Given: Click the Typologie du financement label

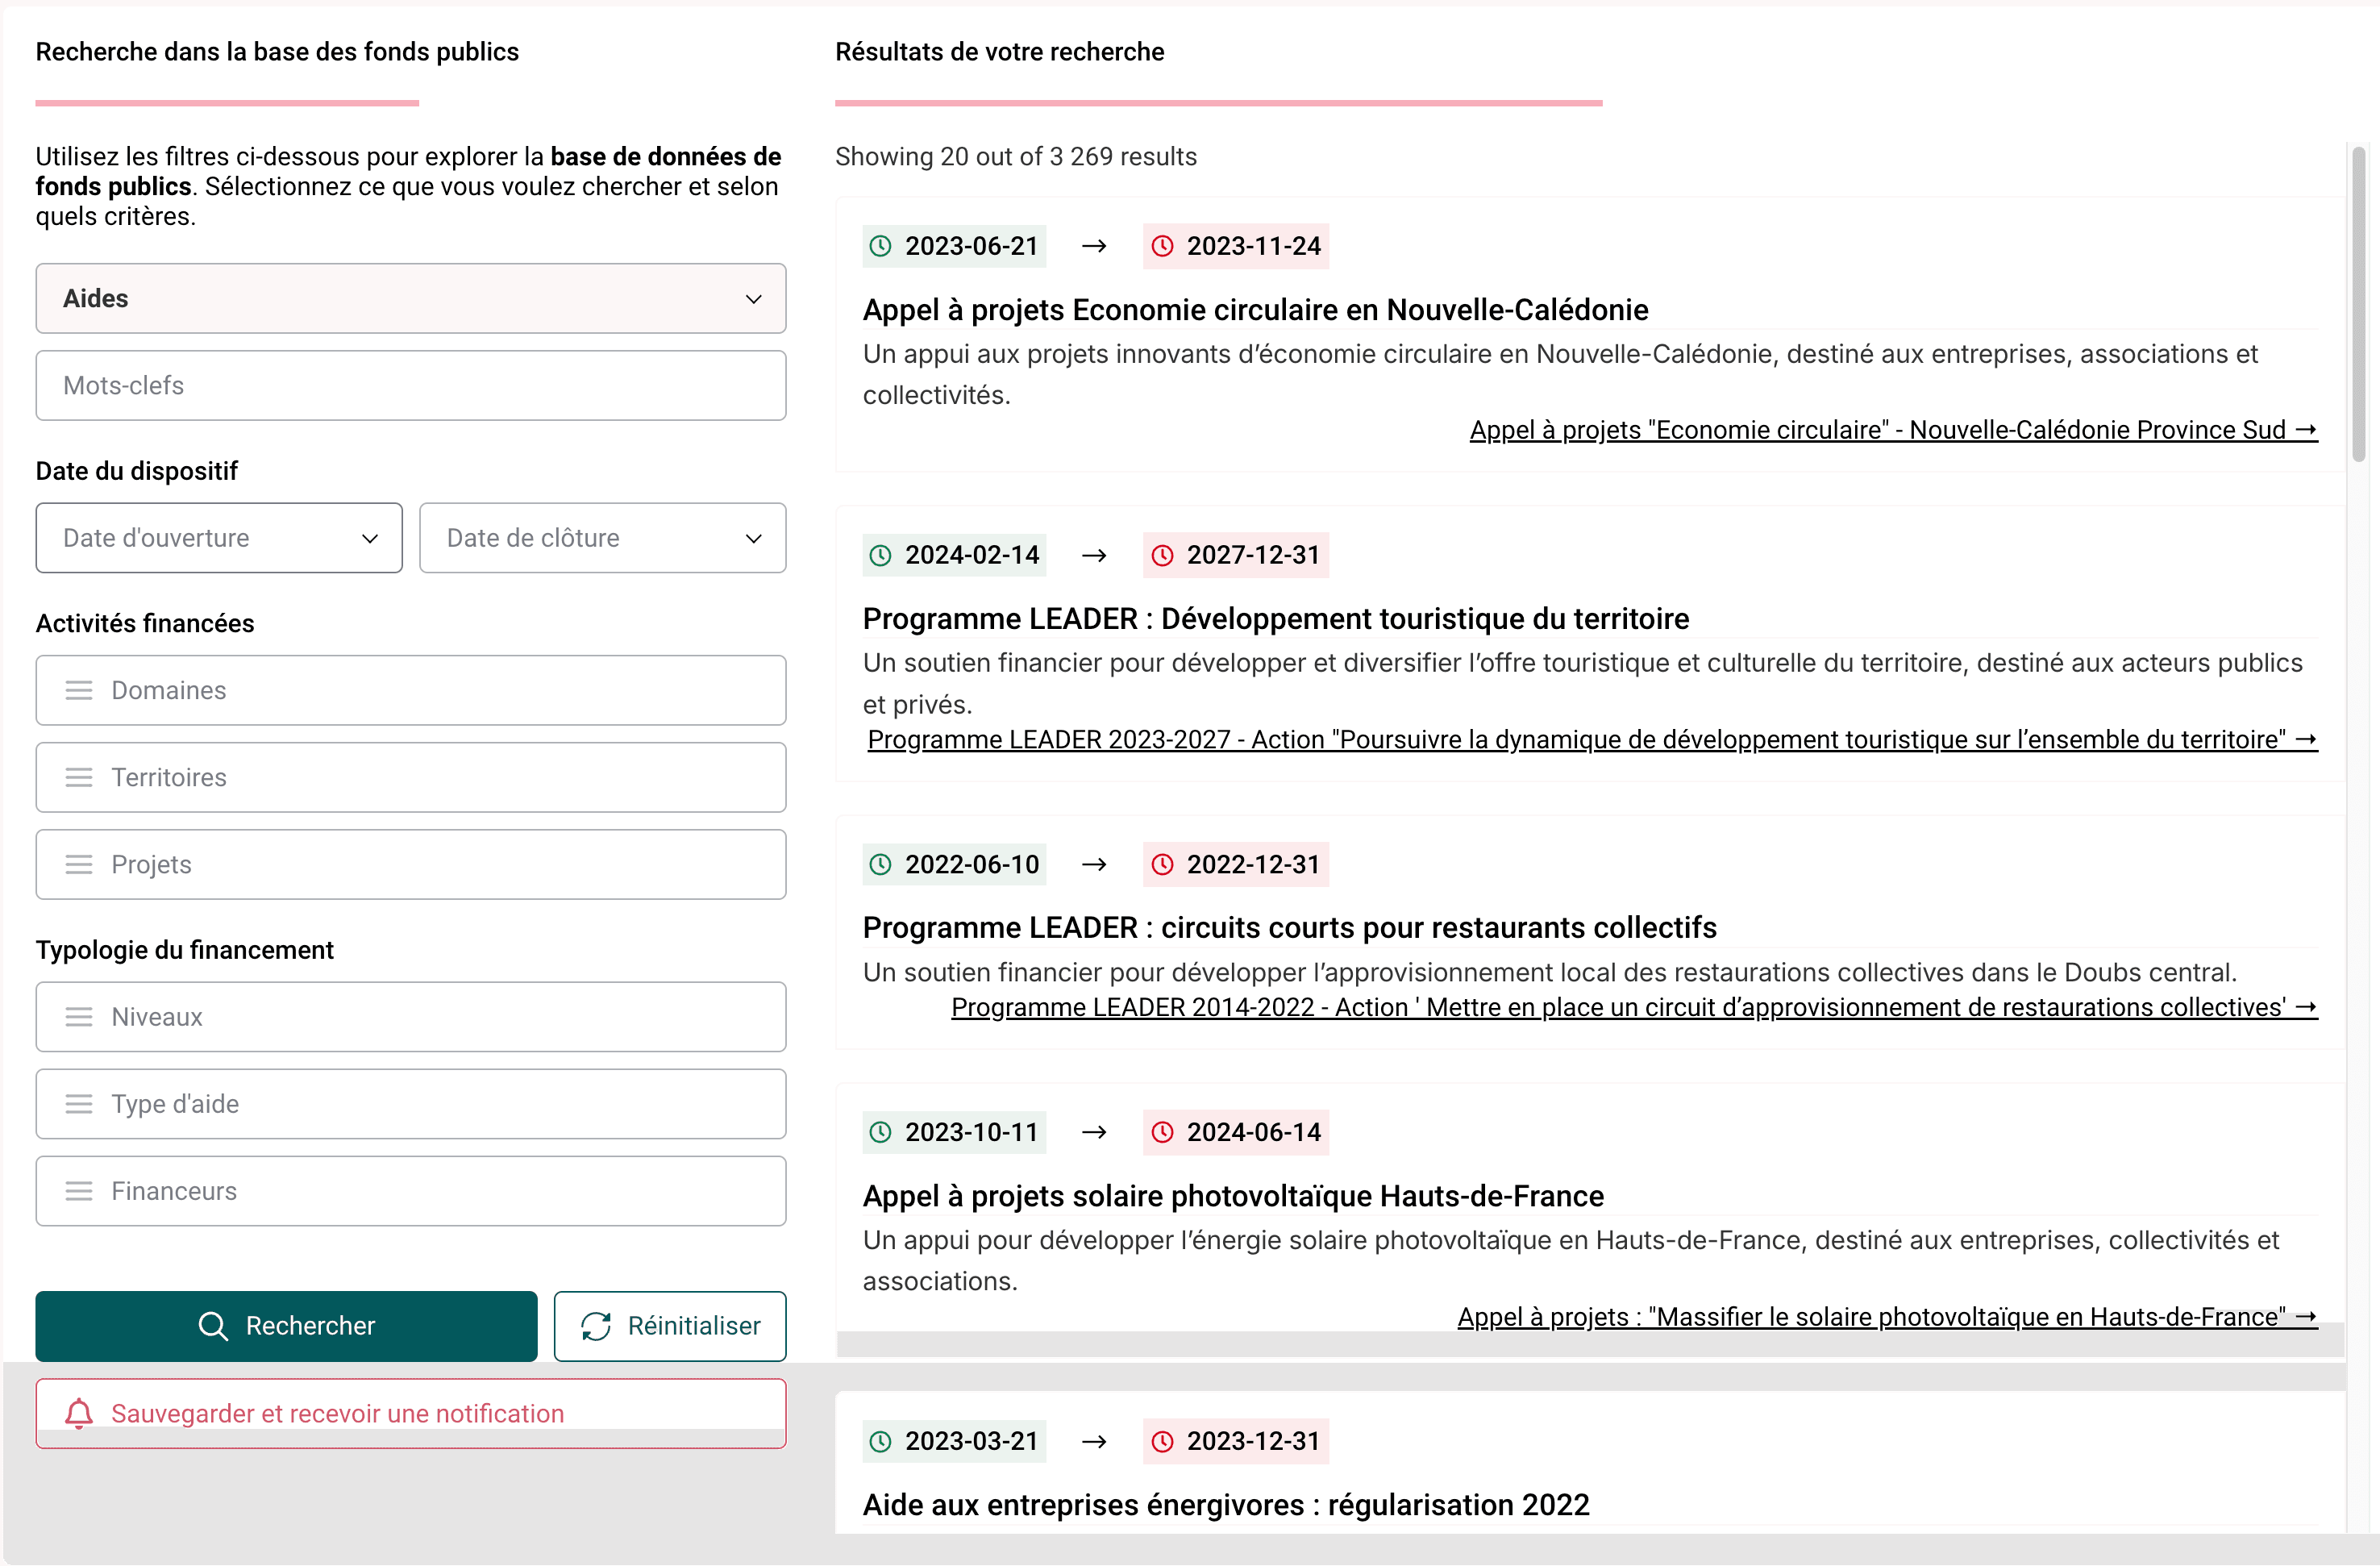Looking at the screenshot, I should (185, 950).
